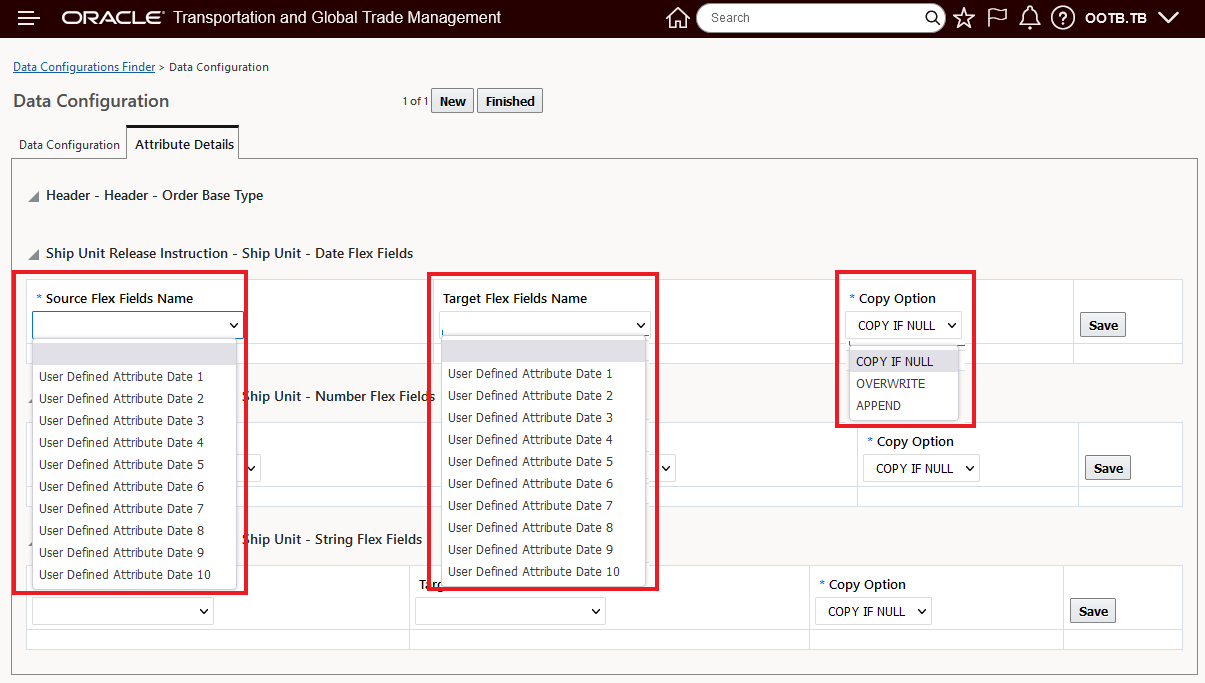Save the Date Flex Fields row
1205x683 pixels.
tap(1103, 325)
